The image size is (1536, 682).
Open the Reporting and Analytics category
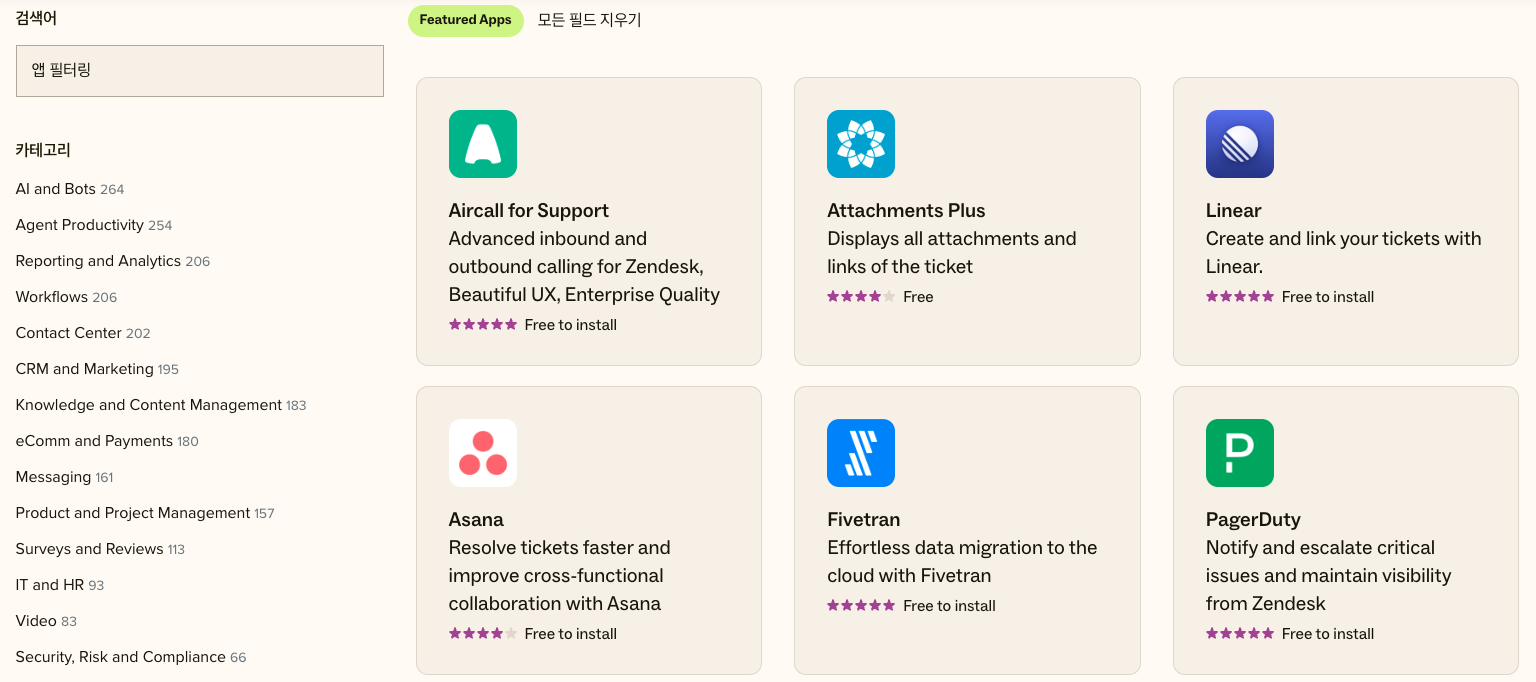[x=98, y=261]
